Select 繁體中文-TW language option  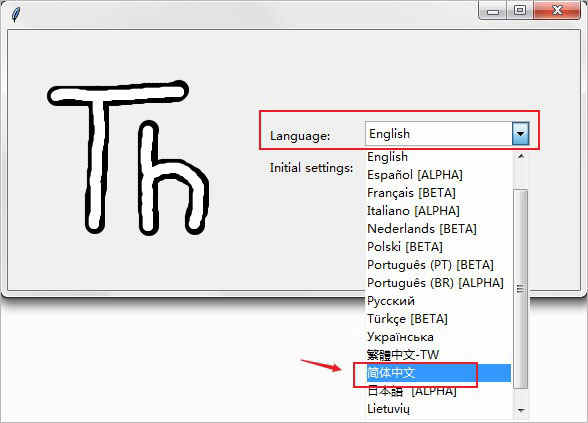point(439,355)
